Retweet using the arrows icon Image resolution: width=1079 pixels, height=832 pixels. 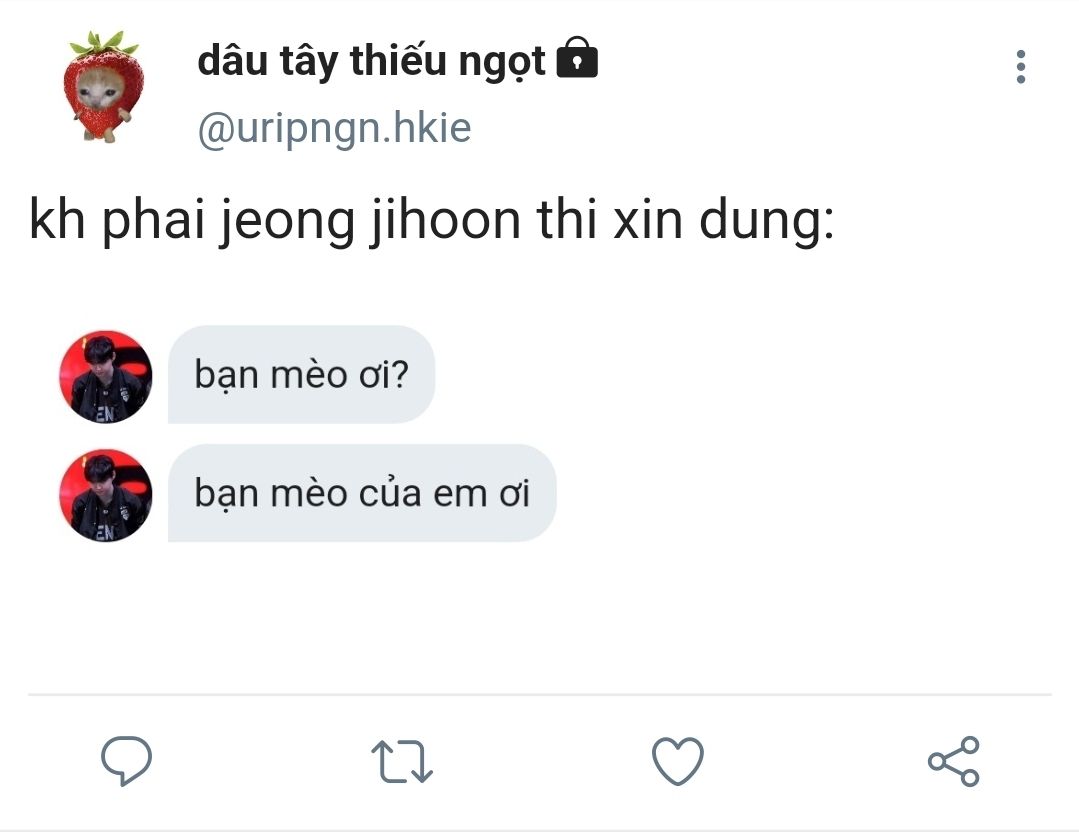[x=402, y=761]
